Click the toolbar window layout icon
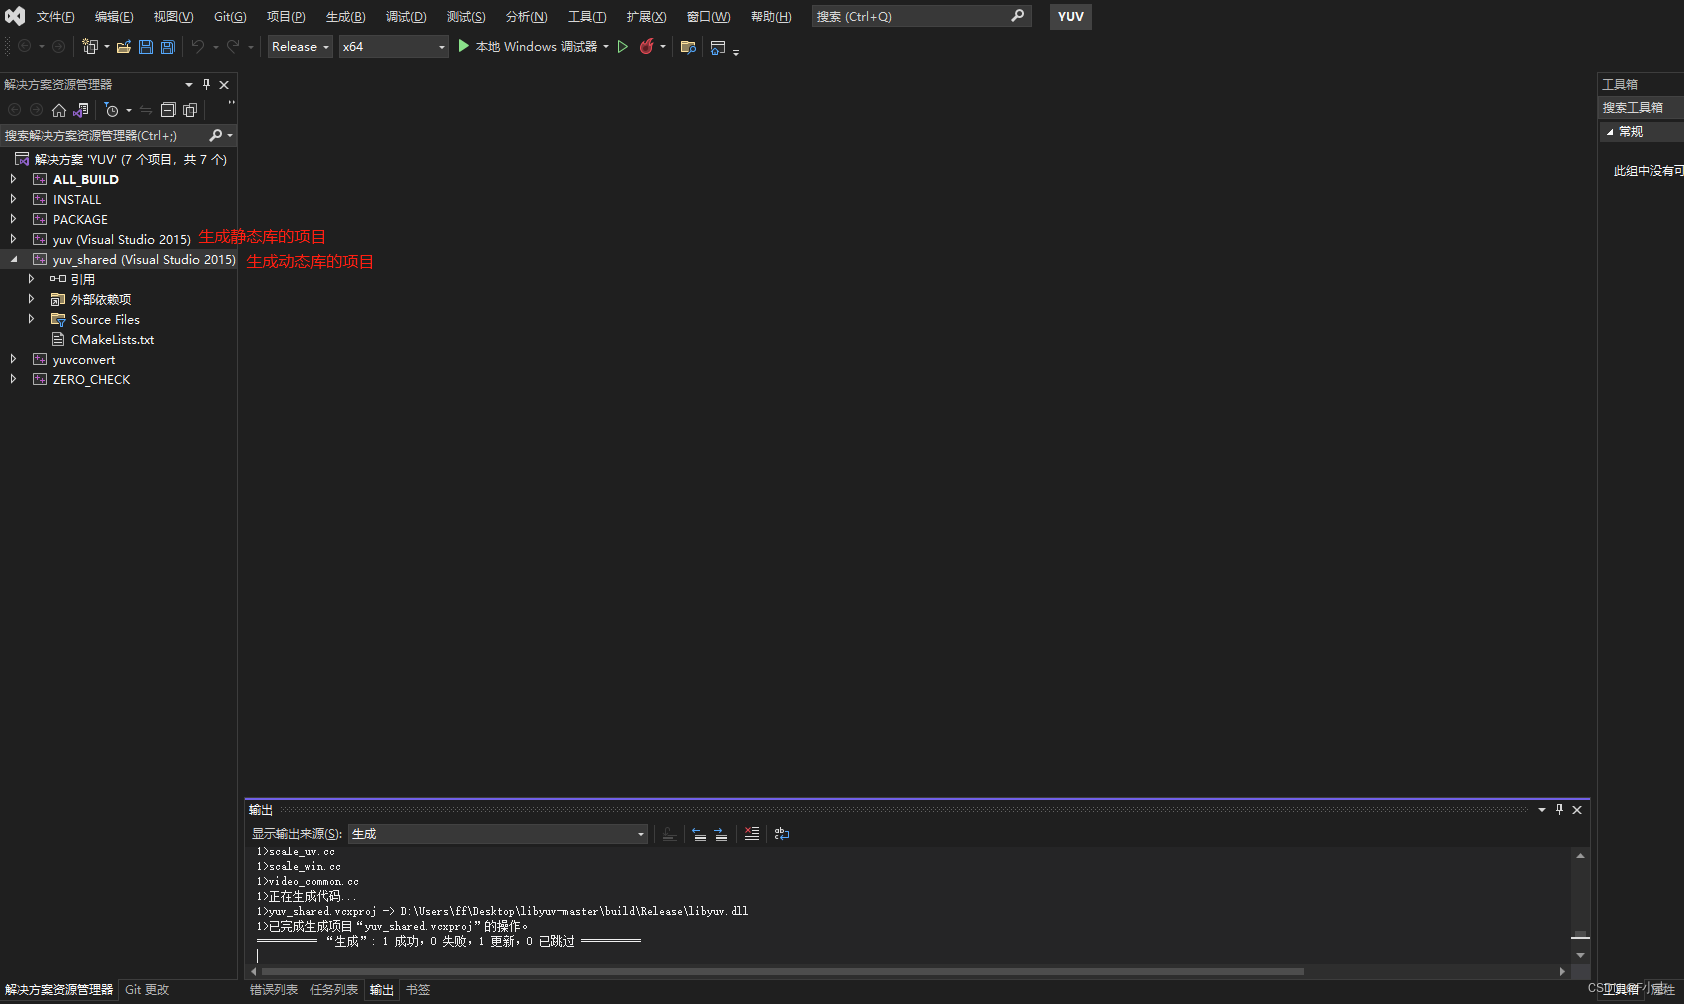Viewport: 1684px width, 1004px height. [x=718, y=47]
